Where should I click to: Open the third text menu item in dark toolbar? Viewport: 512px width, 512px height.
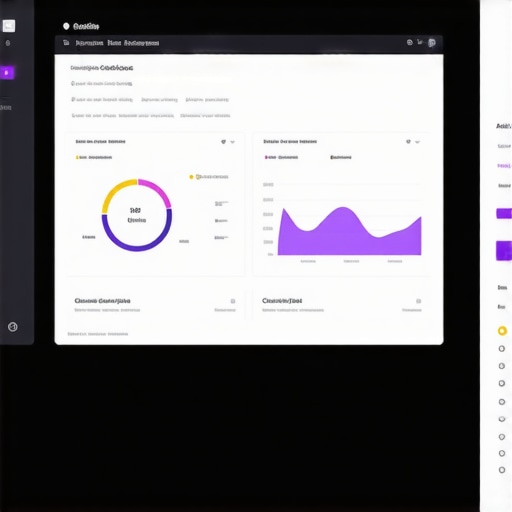click(141, 43)
